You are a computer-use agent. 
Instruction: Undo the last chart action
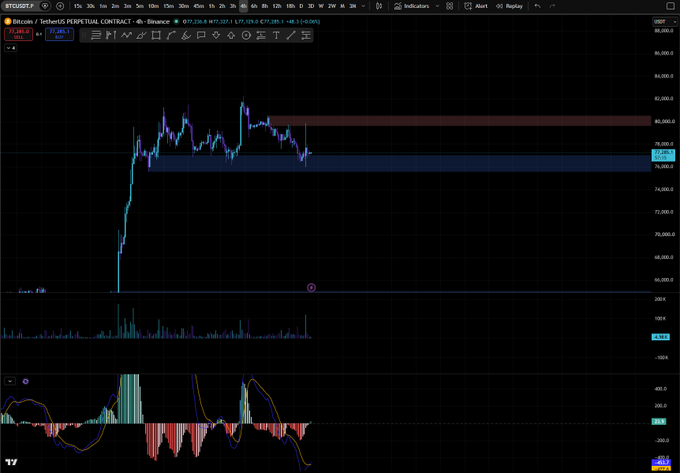(538, 6)
